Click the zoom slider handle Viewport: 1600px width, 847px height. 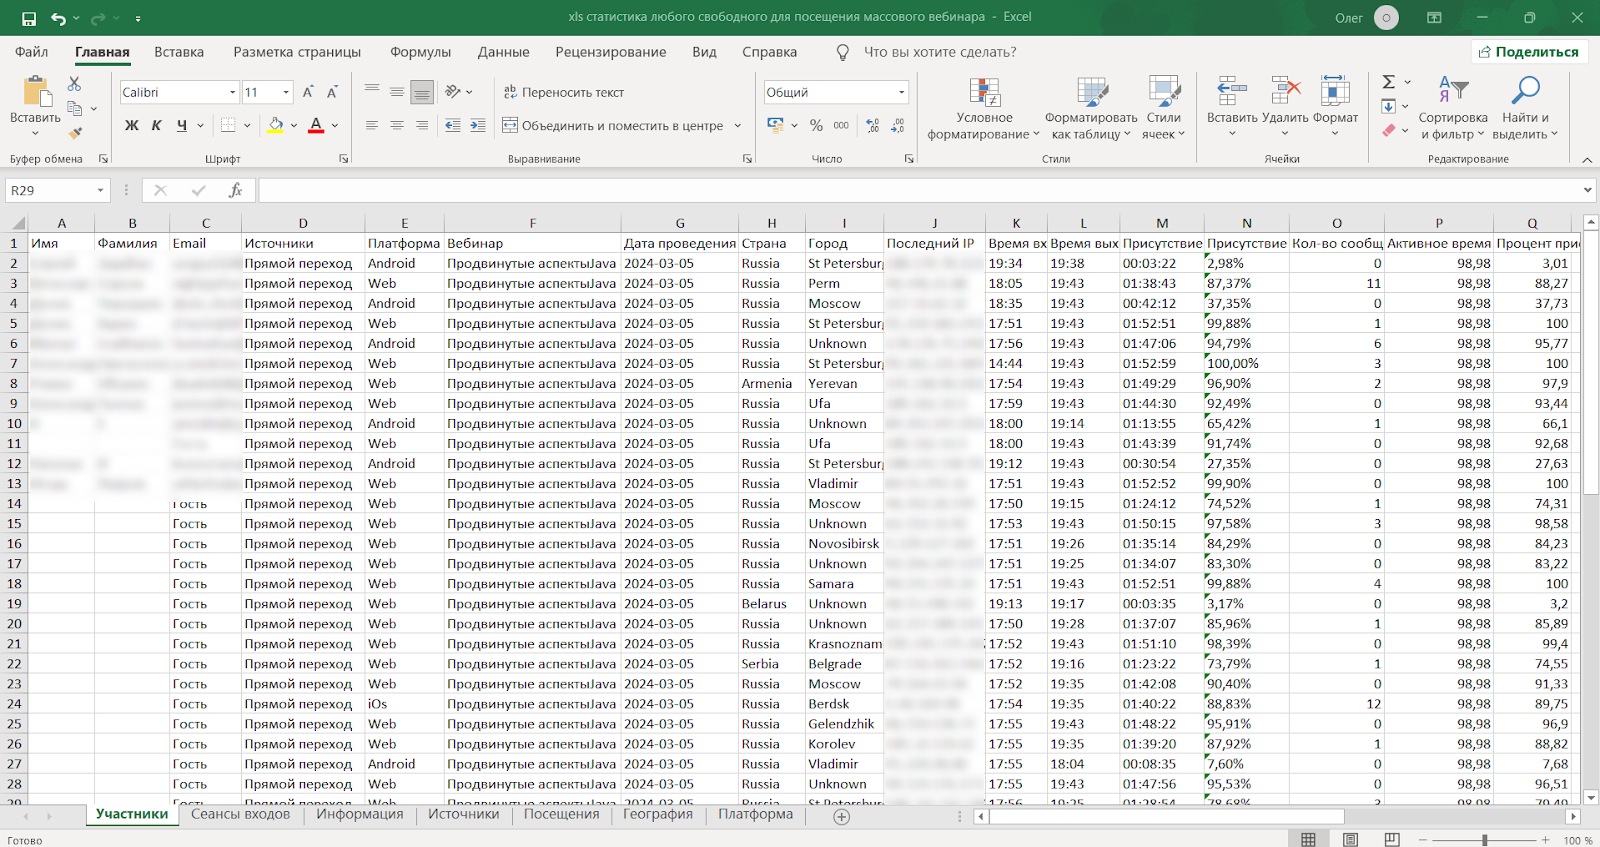tap(1485, 840)
